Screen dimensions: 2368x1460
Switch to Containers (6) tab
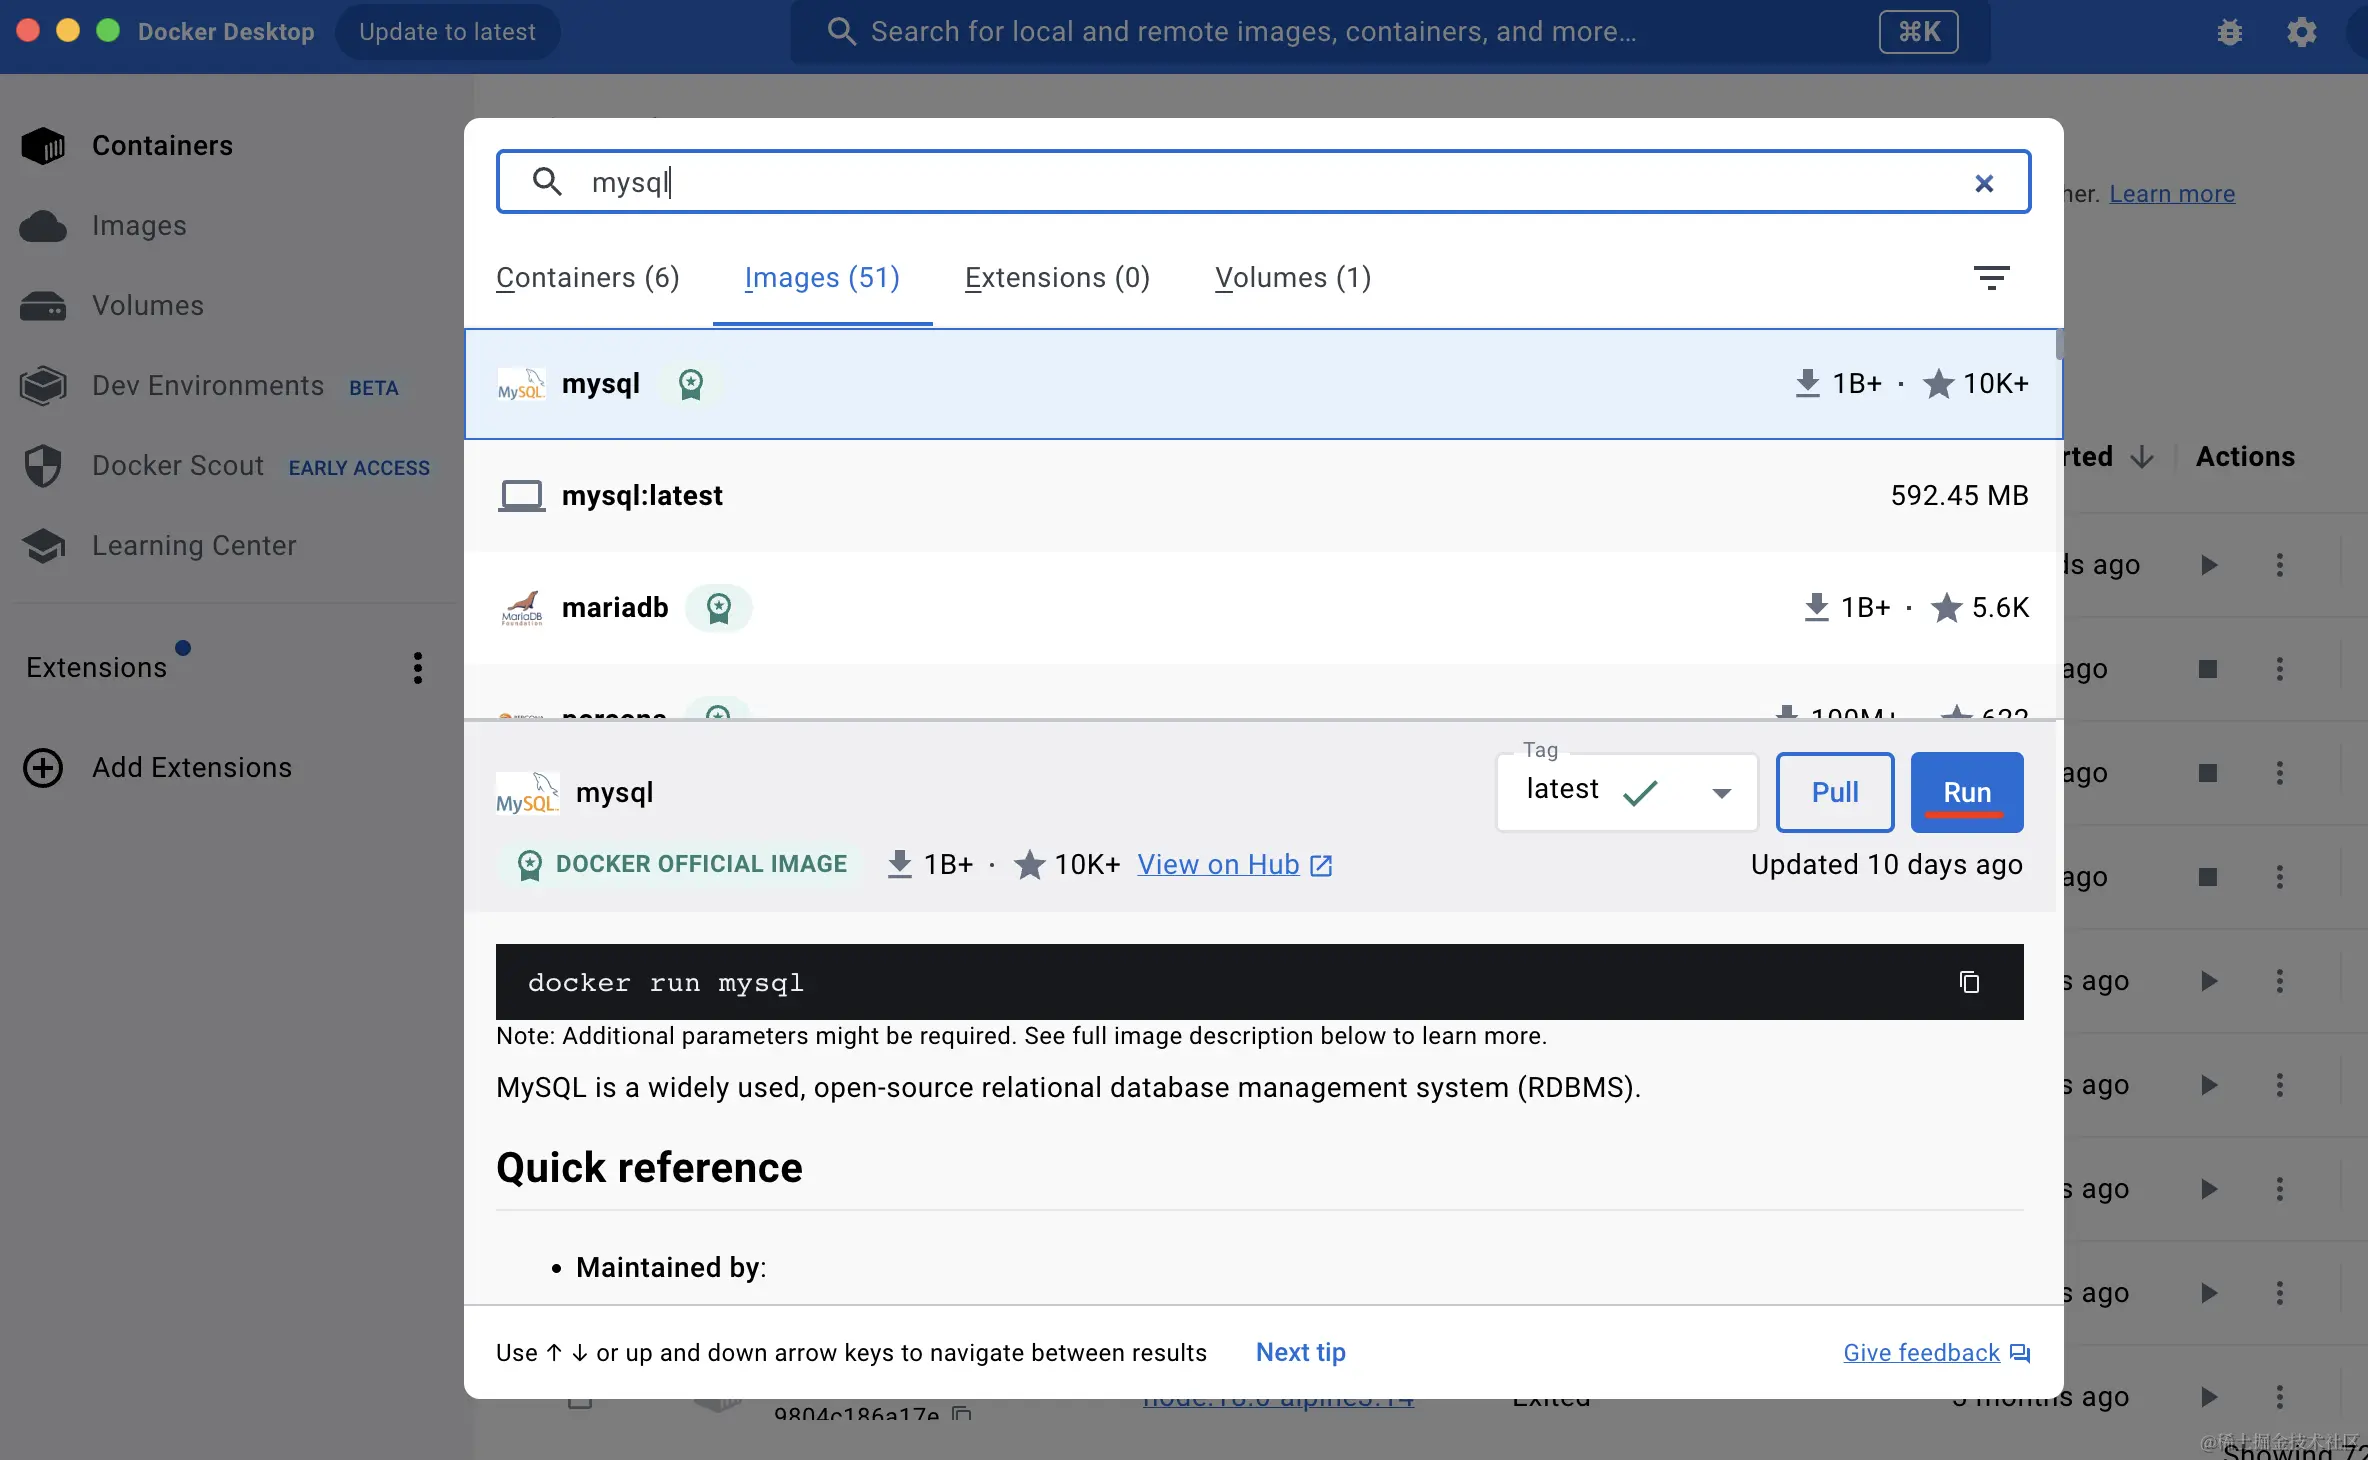(587, 278)
